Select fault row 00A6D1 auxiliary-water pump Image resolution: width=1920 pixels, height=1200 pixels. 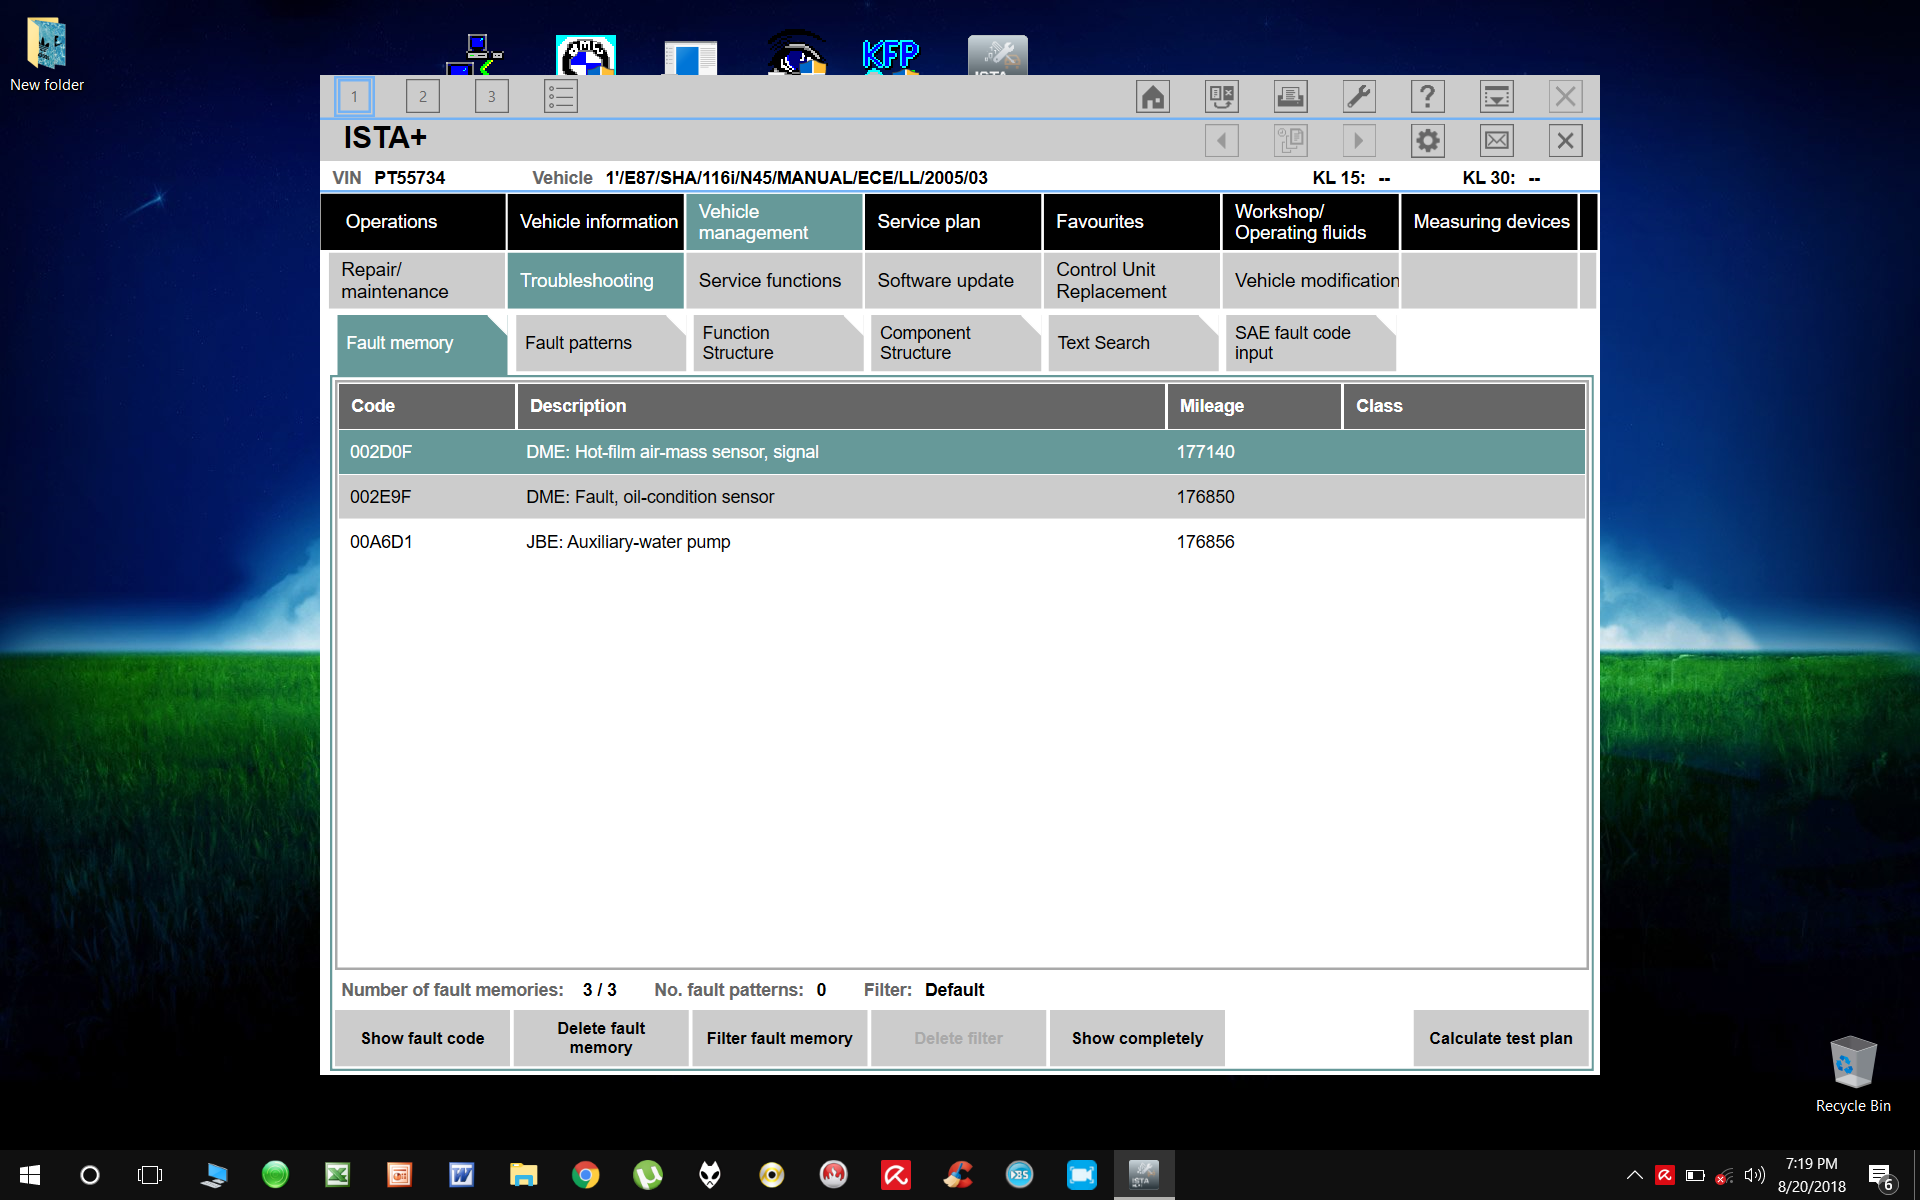(x=962, y=542)
